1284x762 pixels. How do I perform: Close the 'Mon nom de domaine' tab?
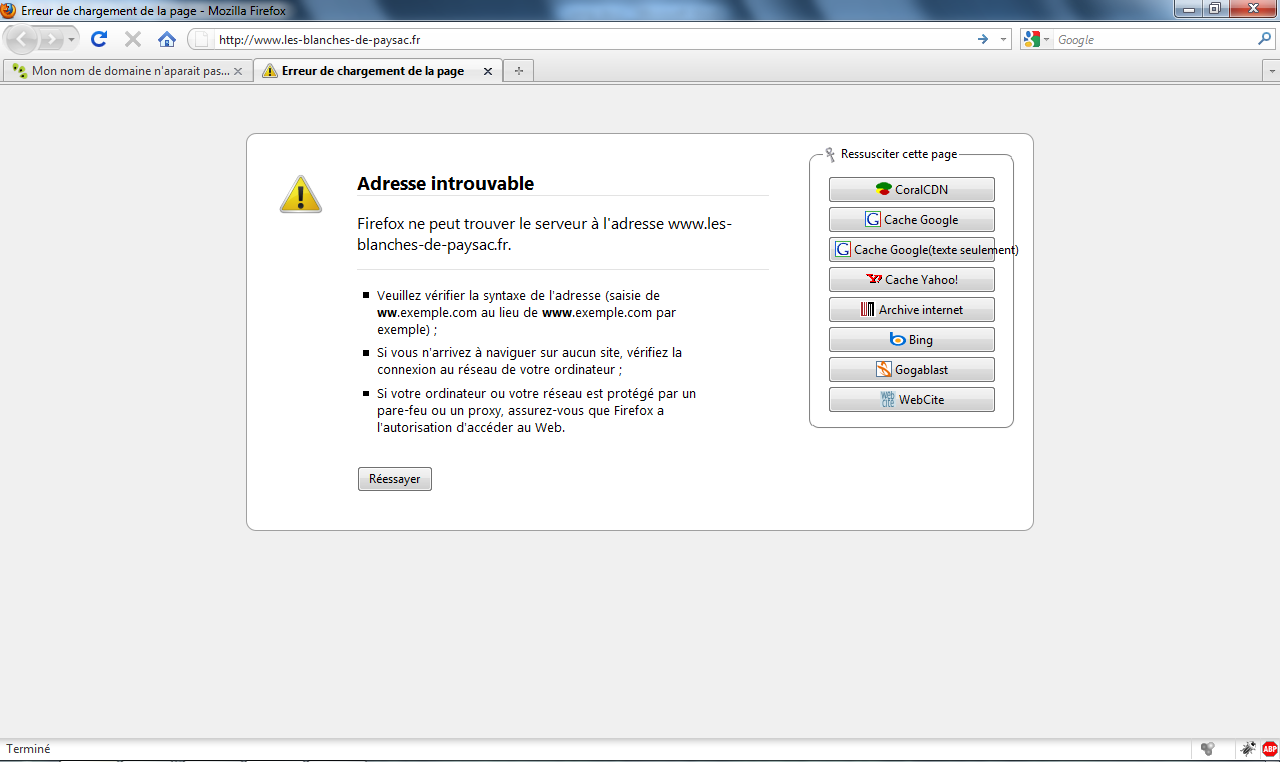[x=238, y=72]
